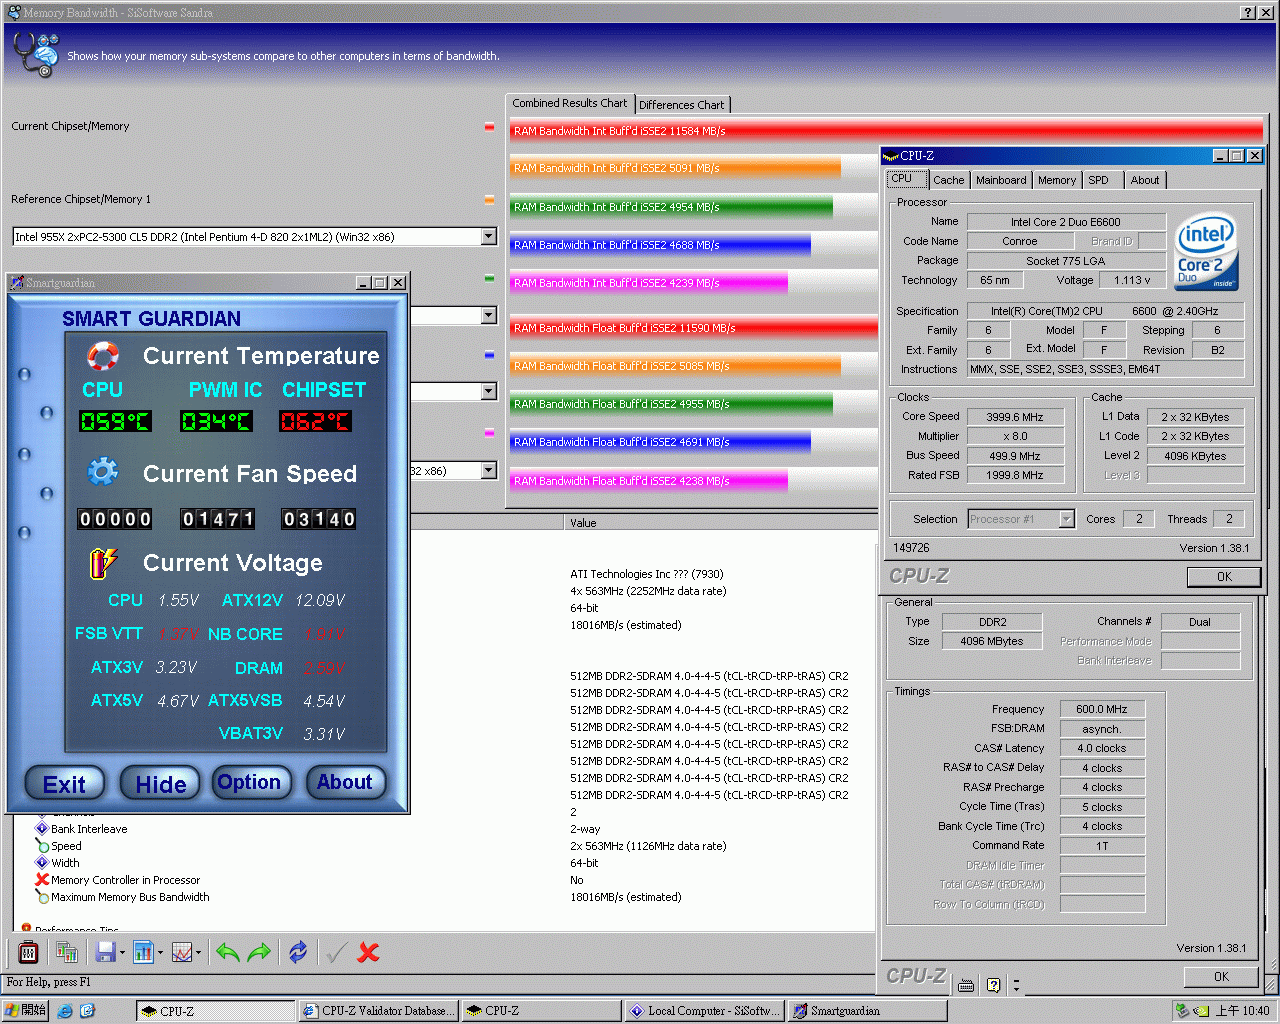Click the gear icon beside Current Fan Speed

click(x=102, y=472)
